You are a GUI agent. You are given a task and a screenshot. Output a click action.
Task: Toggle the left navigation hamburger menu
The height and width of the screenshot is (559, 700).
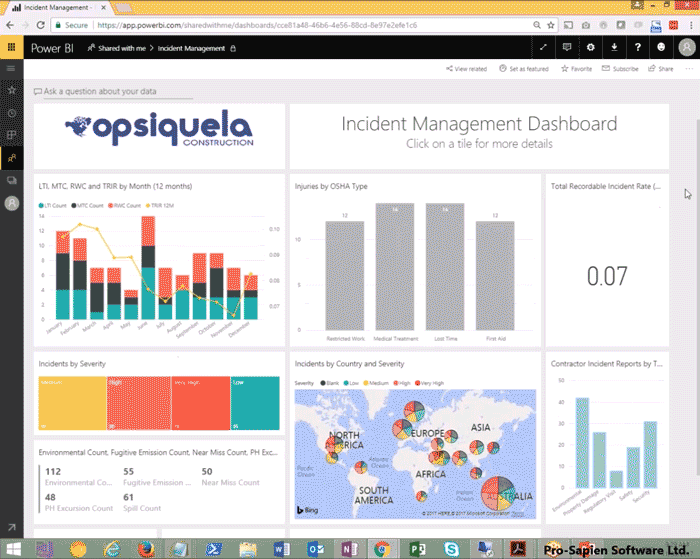11,69
